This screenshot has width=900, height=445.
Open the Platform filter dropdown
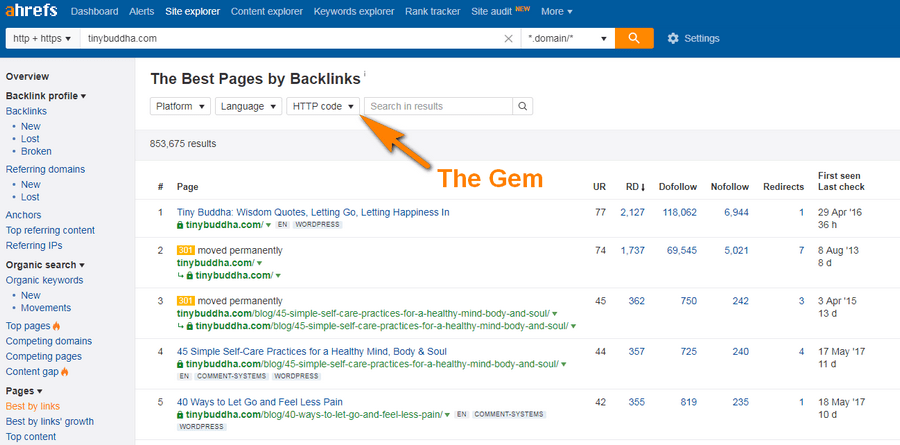tap(180, 106)
